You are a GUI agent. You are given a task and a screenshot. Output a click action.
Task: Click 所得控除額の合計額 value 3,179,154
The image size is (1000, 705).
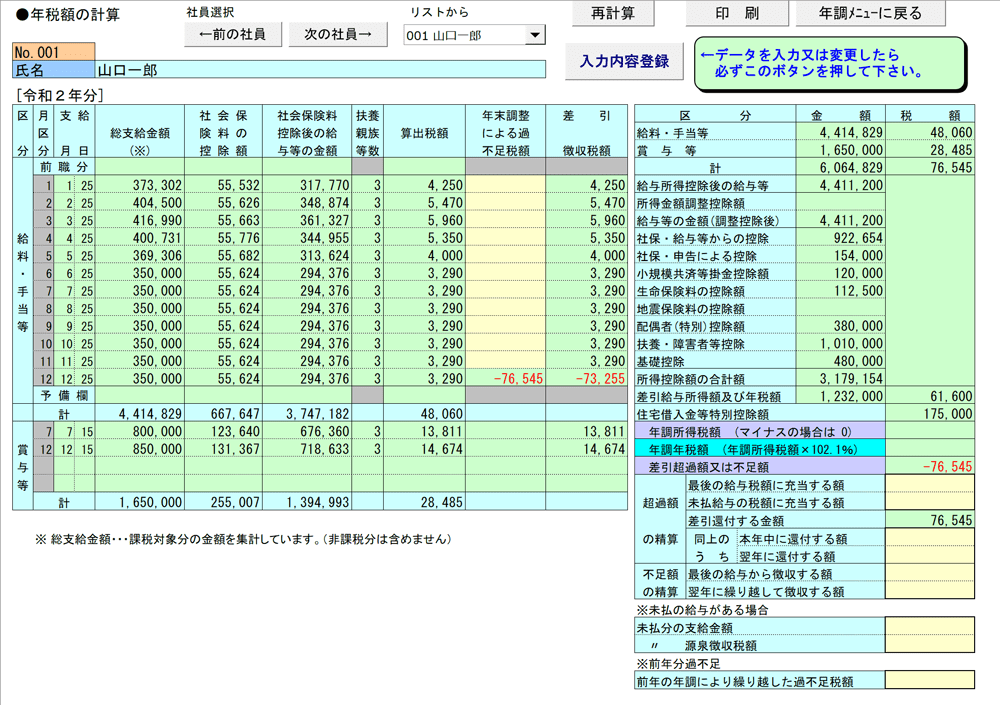(841, 378)
